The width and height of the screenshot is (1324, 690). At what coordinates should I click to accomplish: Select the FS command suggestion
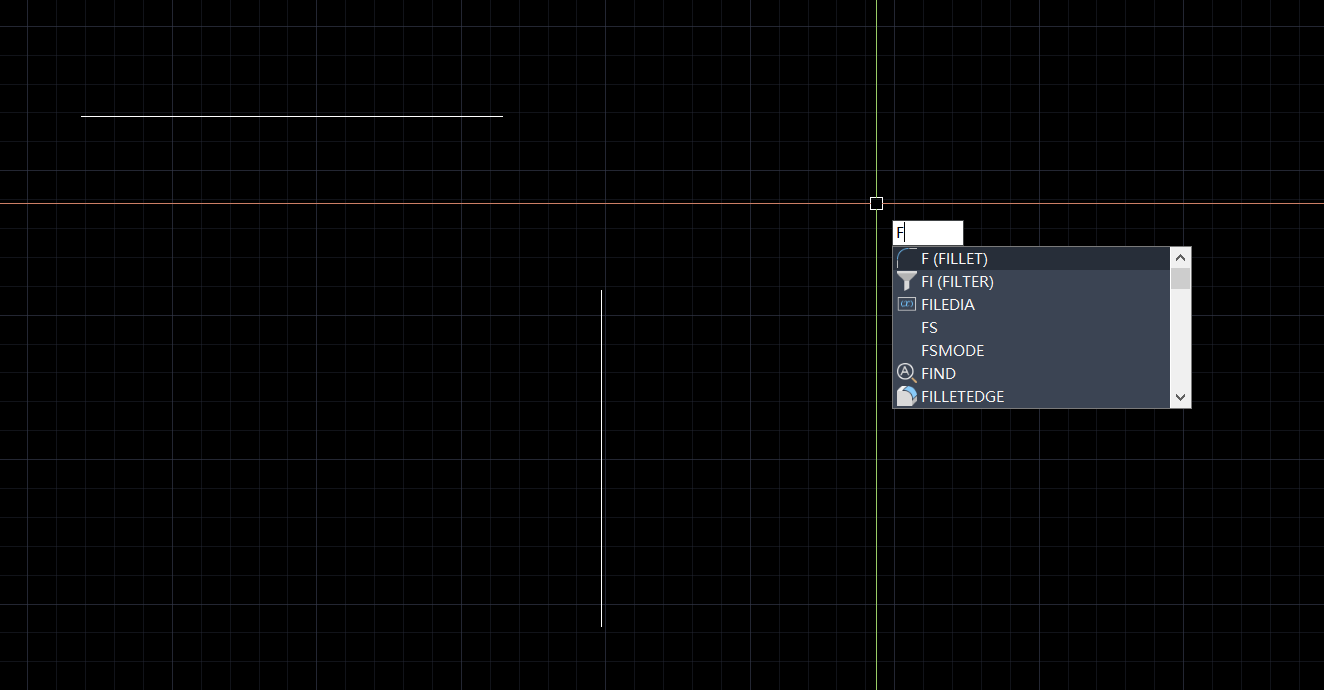point(929,328)
